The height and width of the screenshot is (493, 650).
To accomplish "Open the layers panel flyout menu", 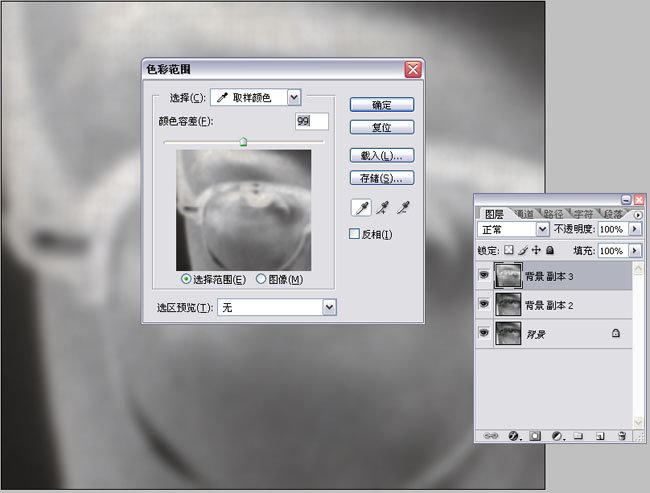I will [638, 215].
